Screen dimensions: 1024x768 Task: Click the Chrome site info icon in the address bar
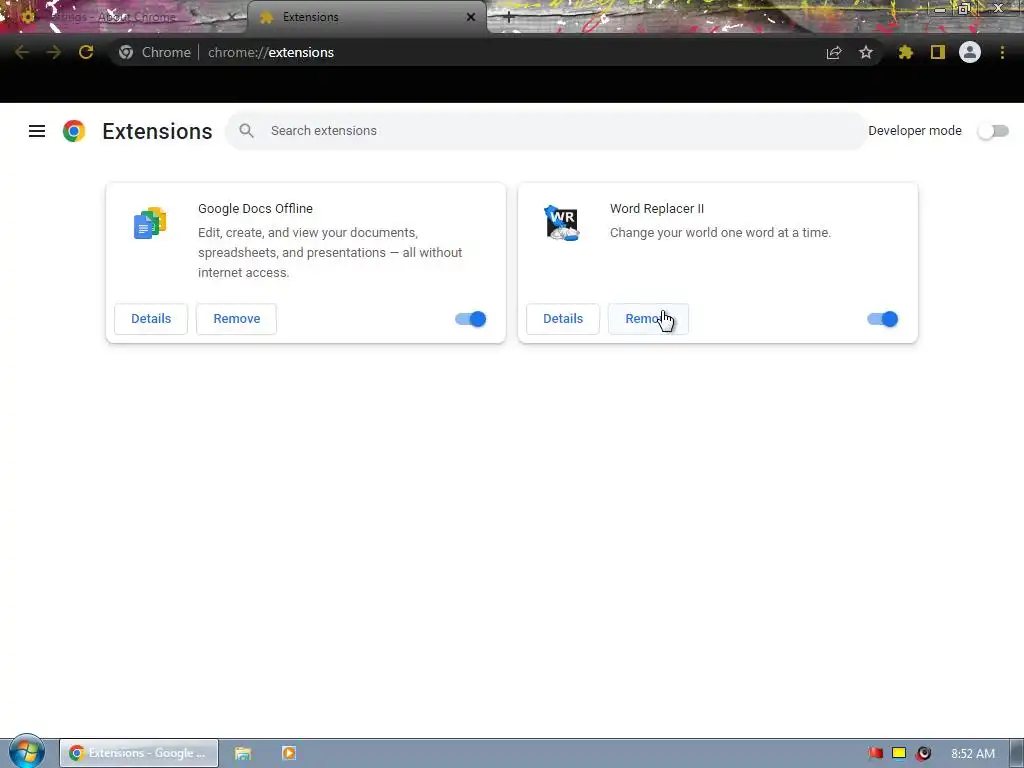[x=126, y=52]
